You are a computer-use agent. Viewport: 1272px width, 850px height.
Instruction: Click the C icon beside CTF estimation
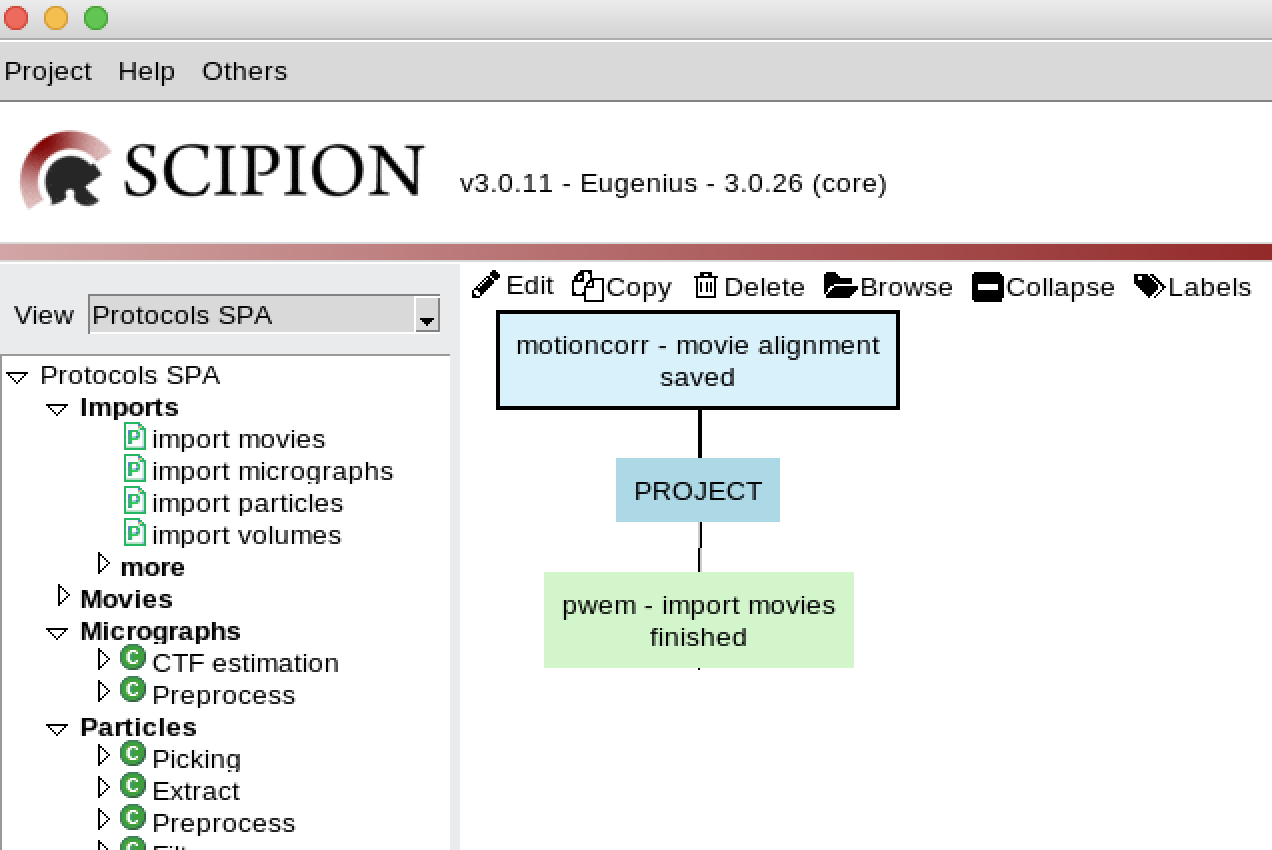(x=132, y=659)
